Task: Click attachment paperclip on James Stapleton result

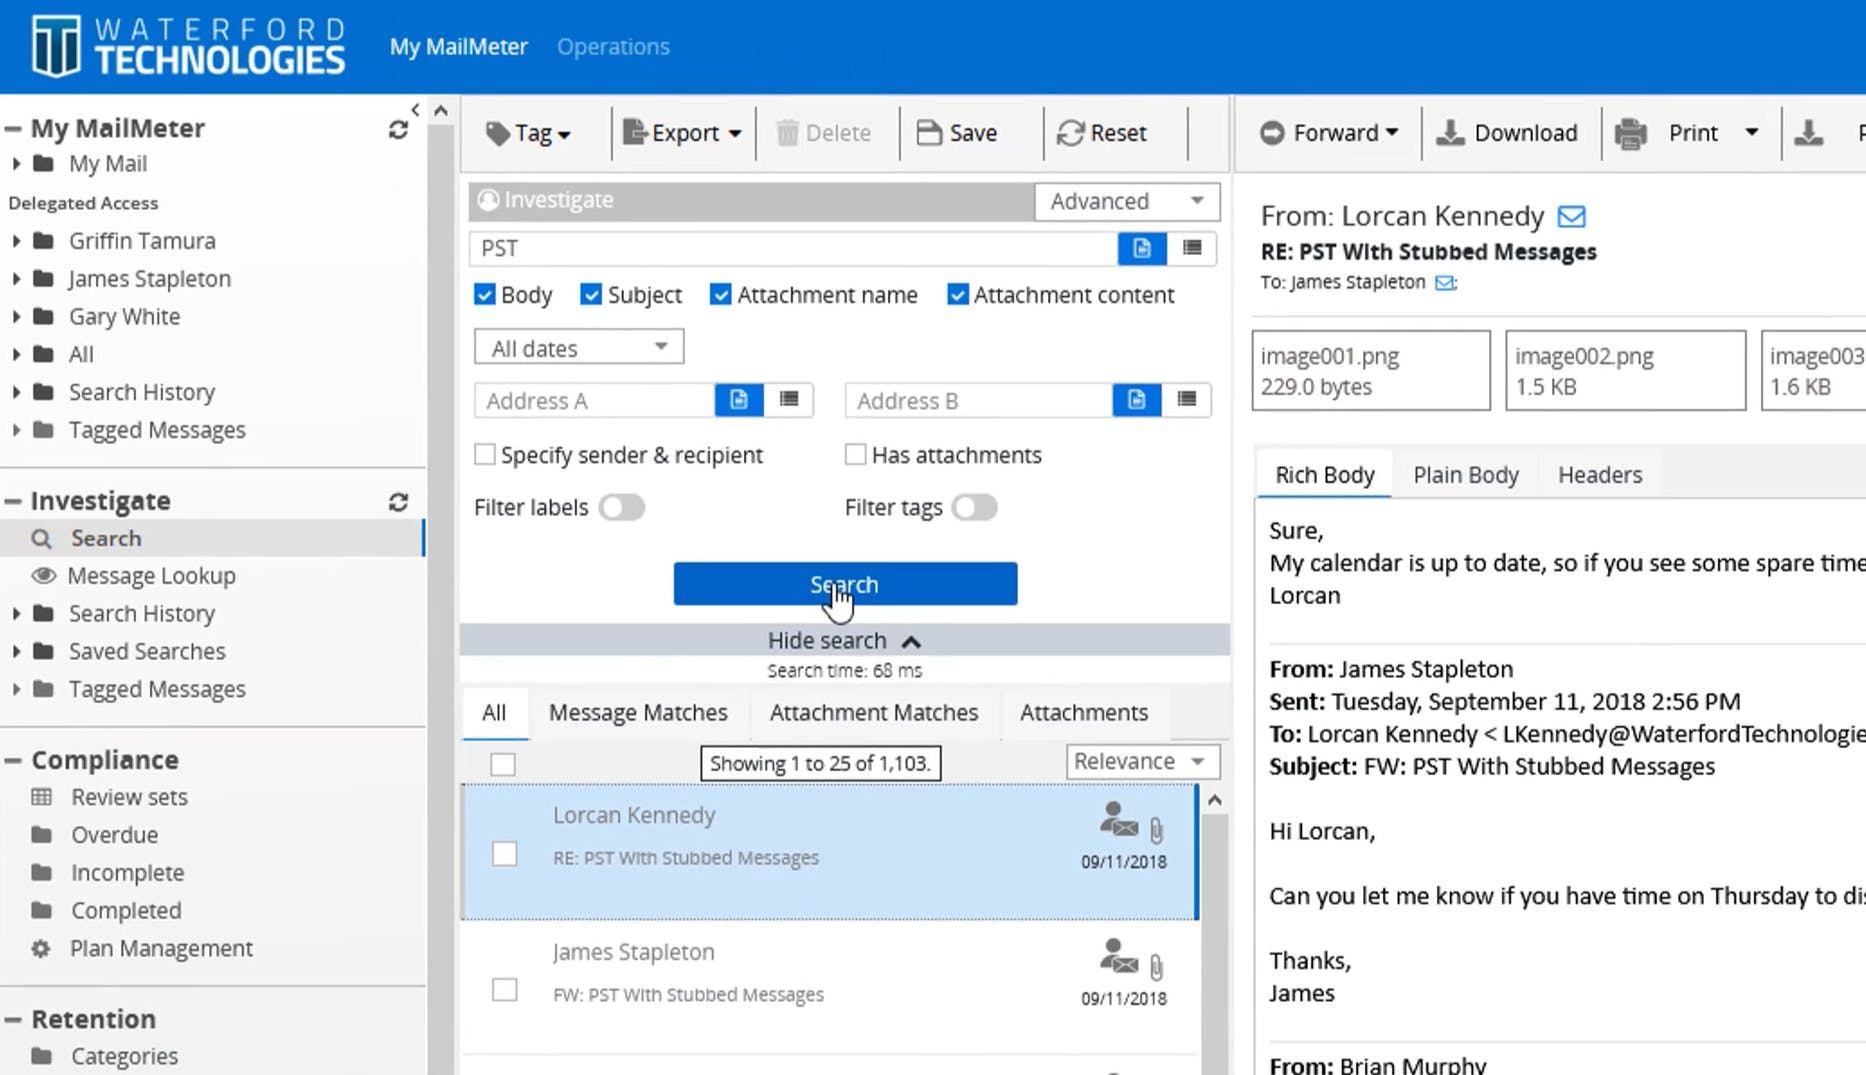Action: coord(1157,966)
